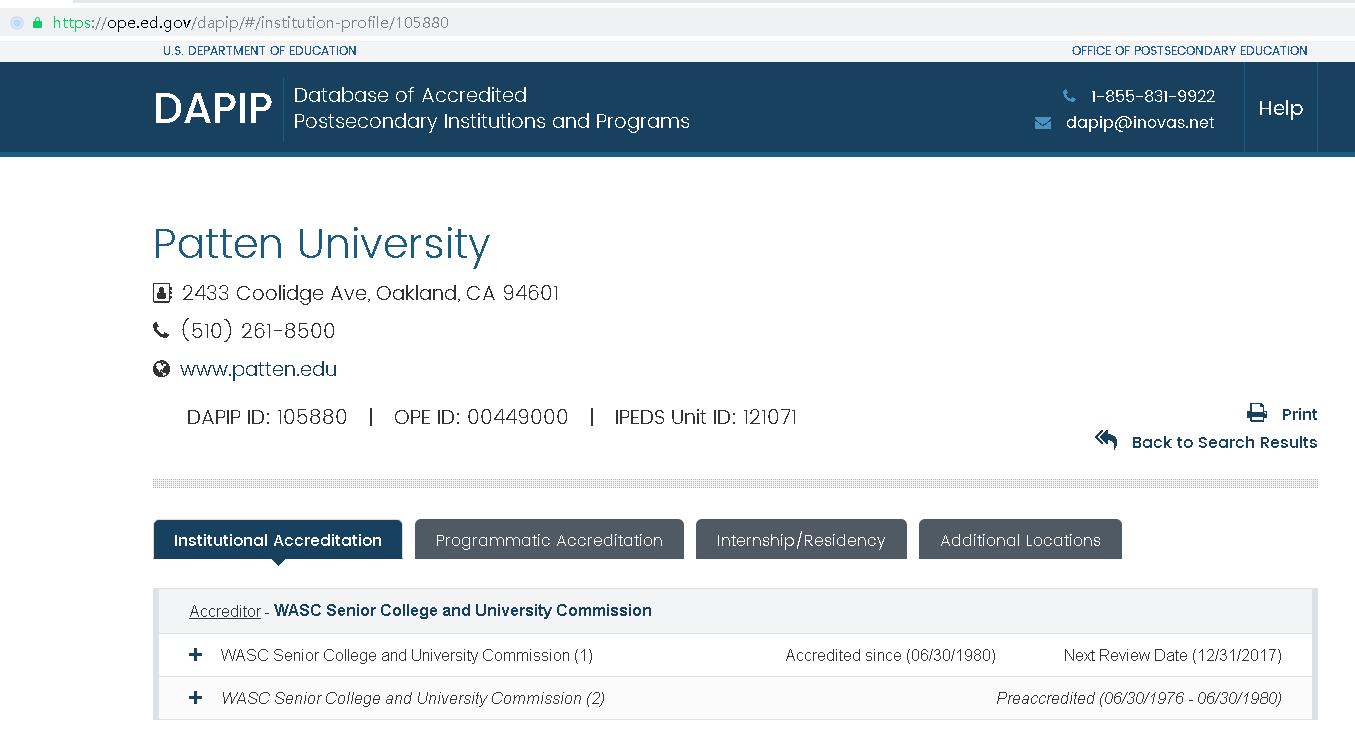The height and width of the screenshot is (755, 1355).
Task: Click the envelope icon beside dapip@inovas.net
Action: 1043,123
